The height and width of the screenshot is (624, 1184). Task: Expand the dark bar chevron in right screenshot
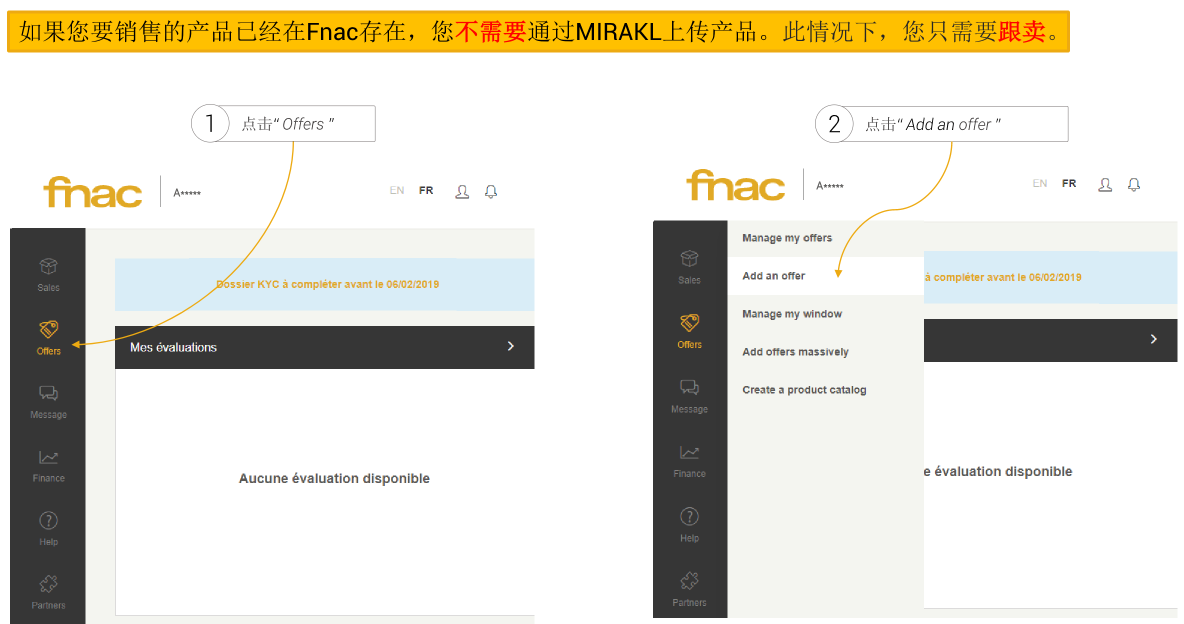1154,339
